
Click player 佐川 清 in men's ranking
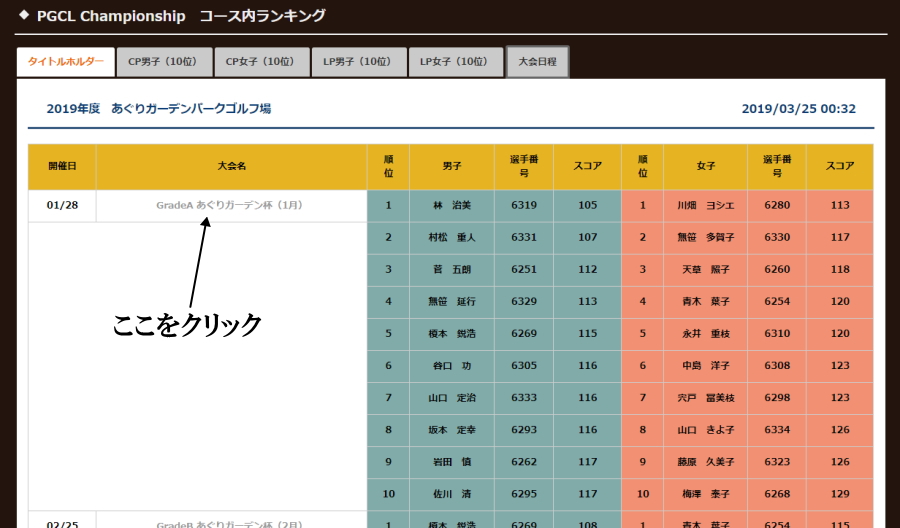(451, 494)
